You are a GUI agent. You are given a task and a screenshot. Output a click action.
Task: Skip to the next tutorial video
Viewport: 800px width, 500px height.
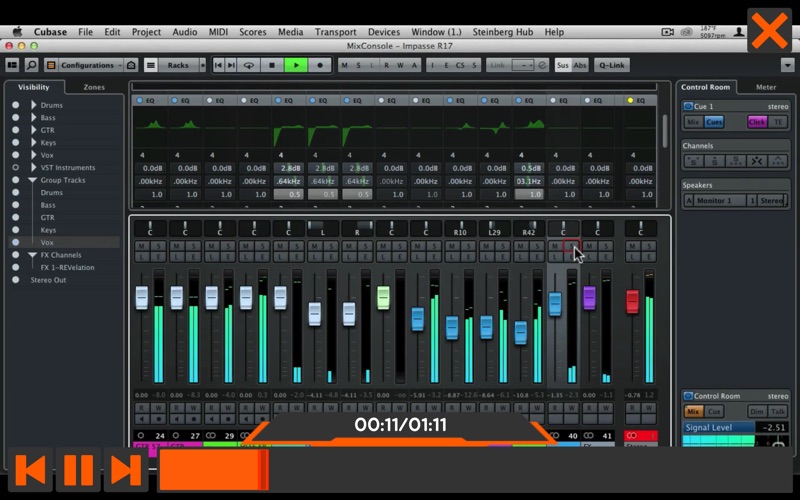point(126,470)
